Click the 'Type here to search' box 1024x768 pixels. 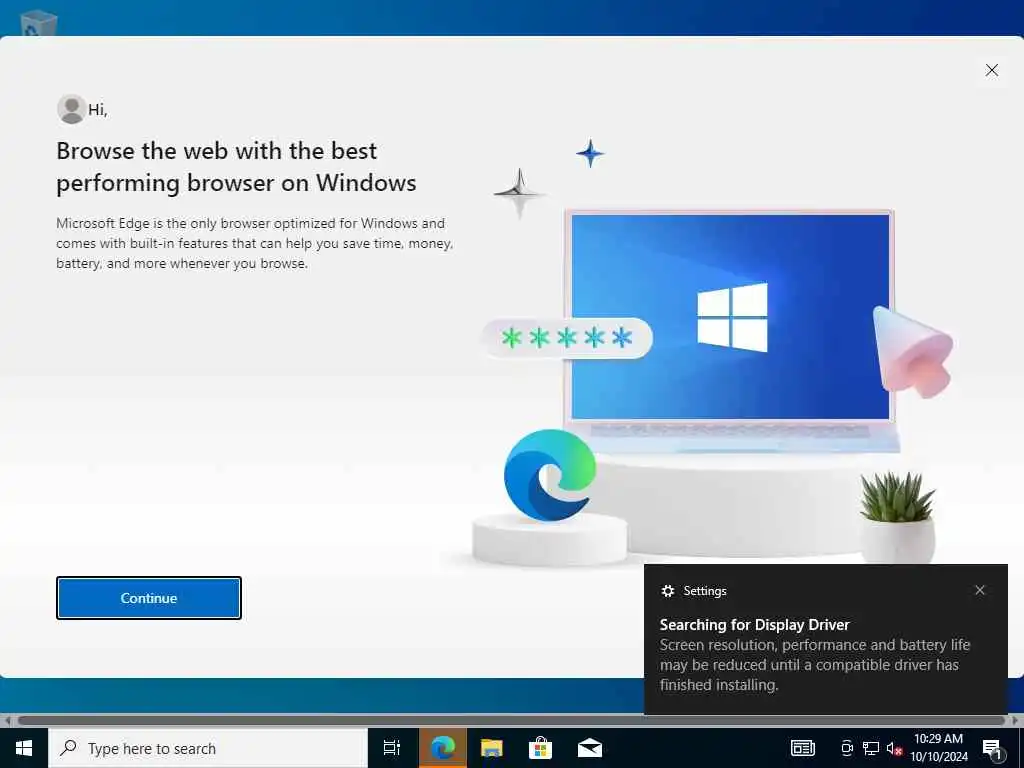point(208,748)
